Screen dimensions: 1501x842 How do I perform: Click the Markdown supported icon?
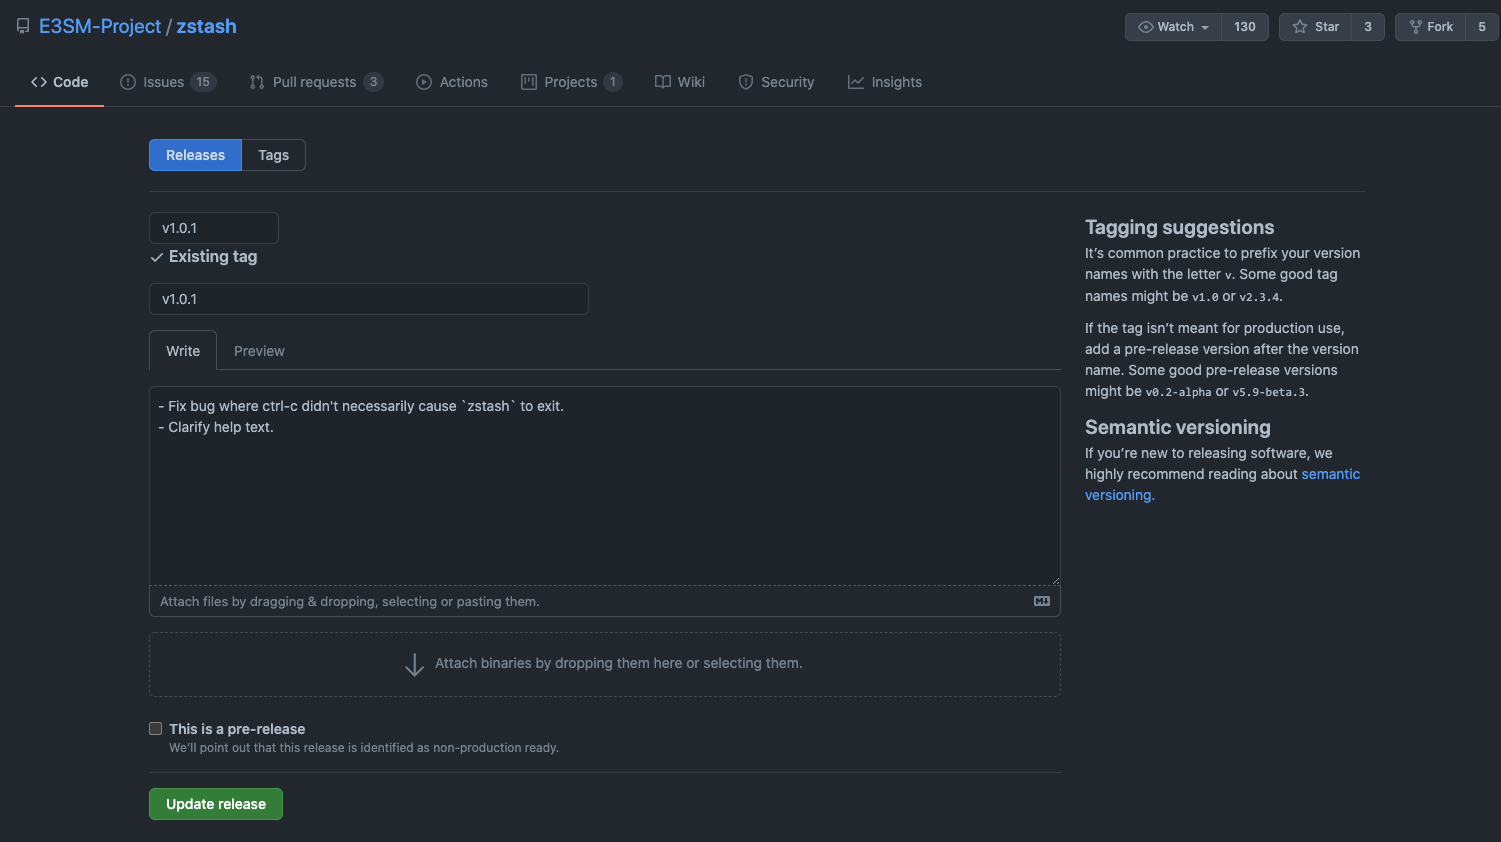[x=1042, y=601]
